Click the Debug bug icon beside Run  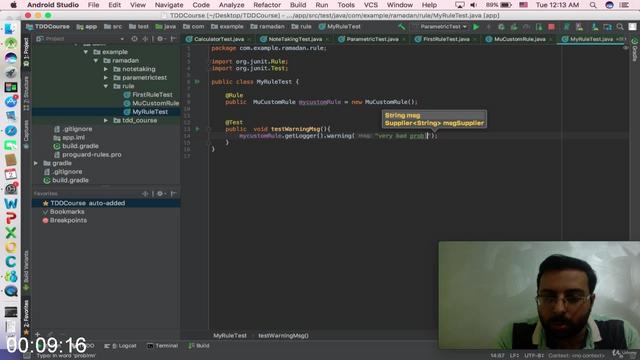point(501,27)
